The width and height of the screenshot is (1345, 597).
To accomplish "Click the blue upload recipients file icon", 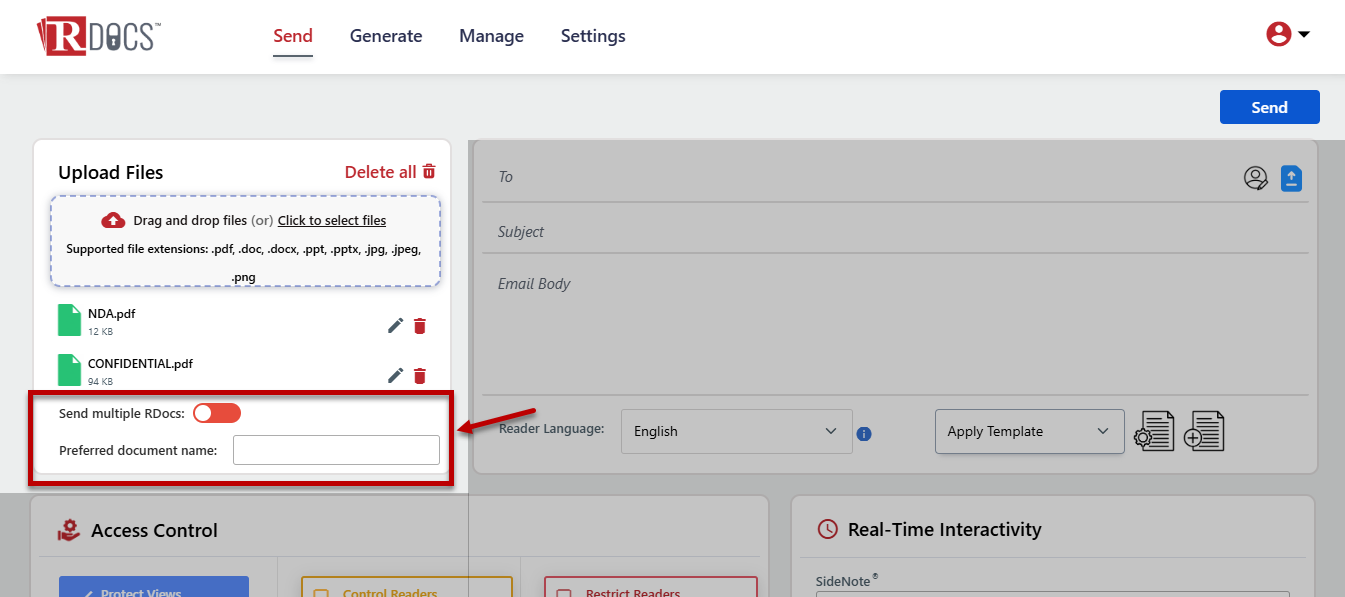I will click(1291, 178).
